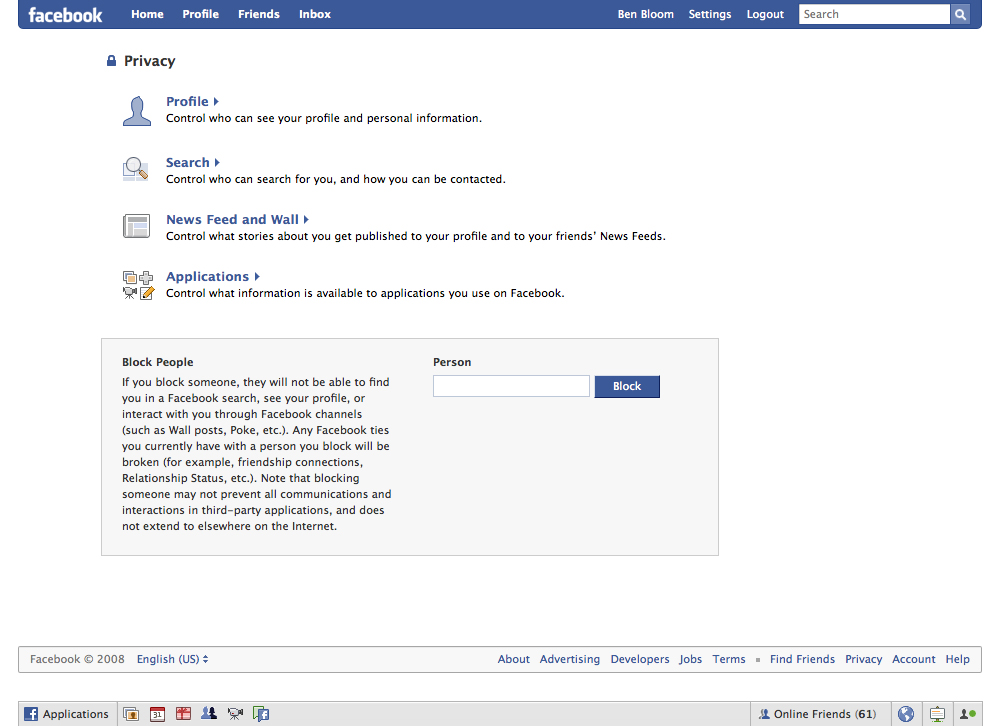Click the News Feed and Wall icon
Screen dimensions: 1000x726
tap(136, 226)
